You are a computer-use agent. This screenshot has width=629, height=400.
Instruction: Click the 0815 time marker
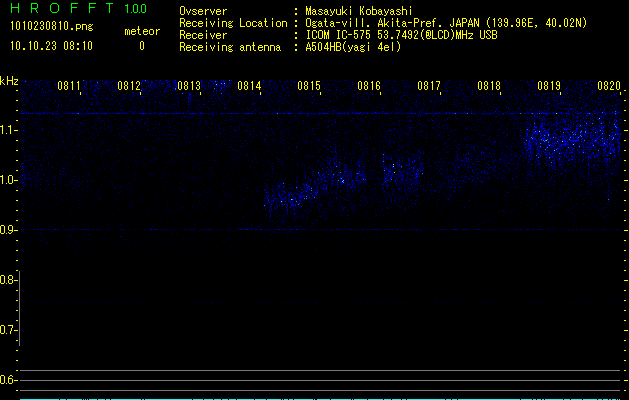309,86
